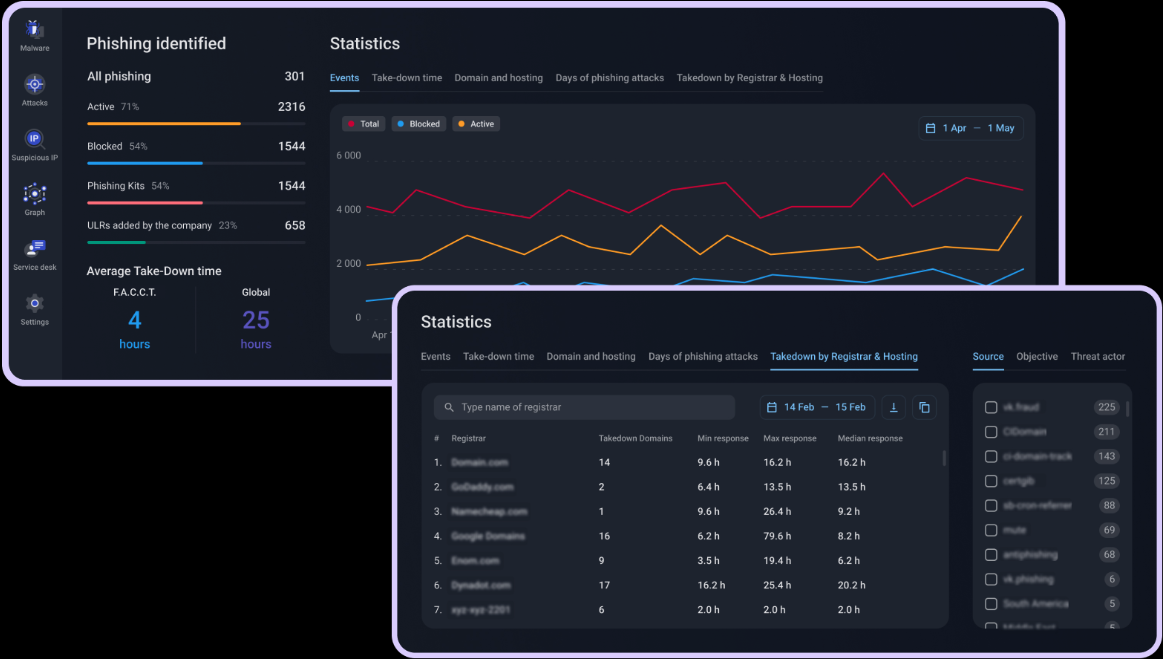Tick the antiphishing source checkbox

coord(991,555)
